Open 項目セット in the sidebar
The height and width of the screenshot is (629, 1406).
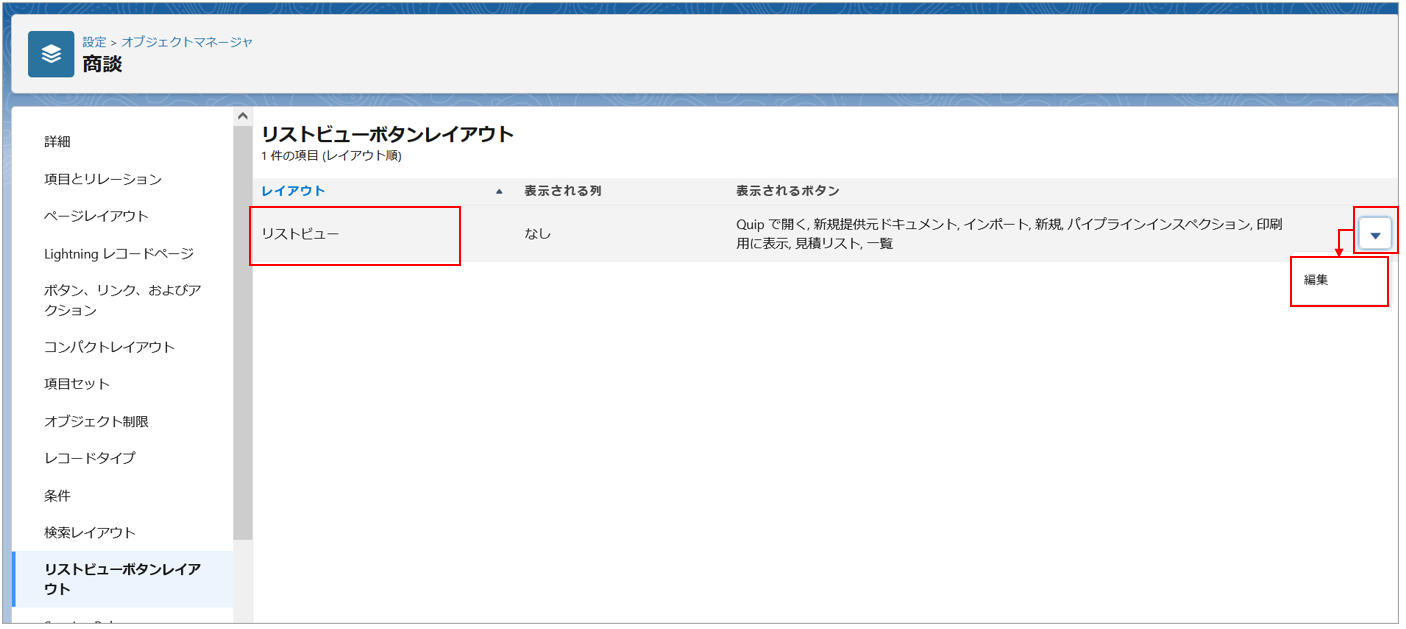pos(77,384)
